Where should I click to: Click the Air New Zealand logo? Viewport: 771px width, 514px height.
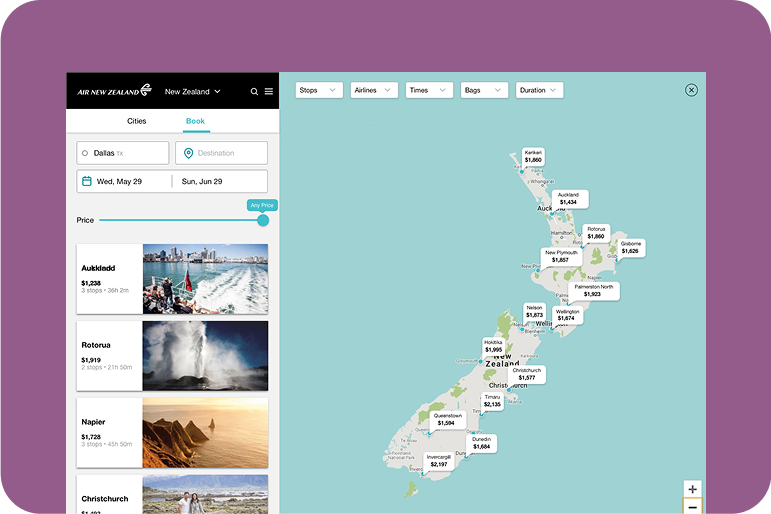click(114, 91)
